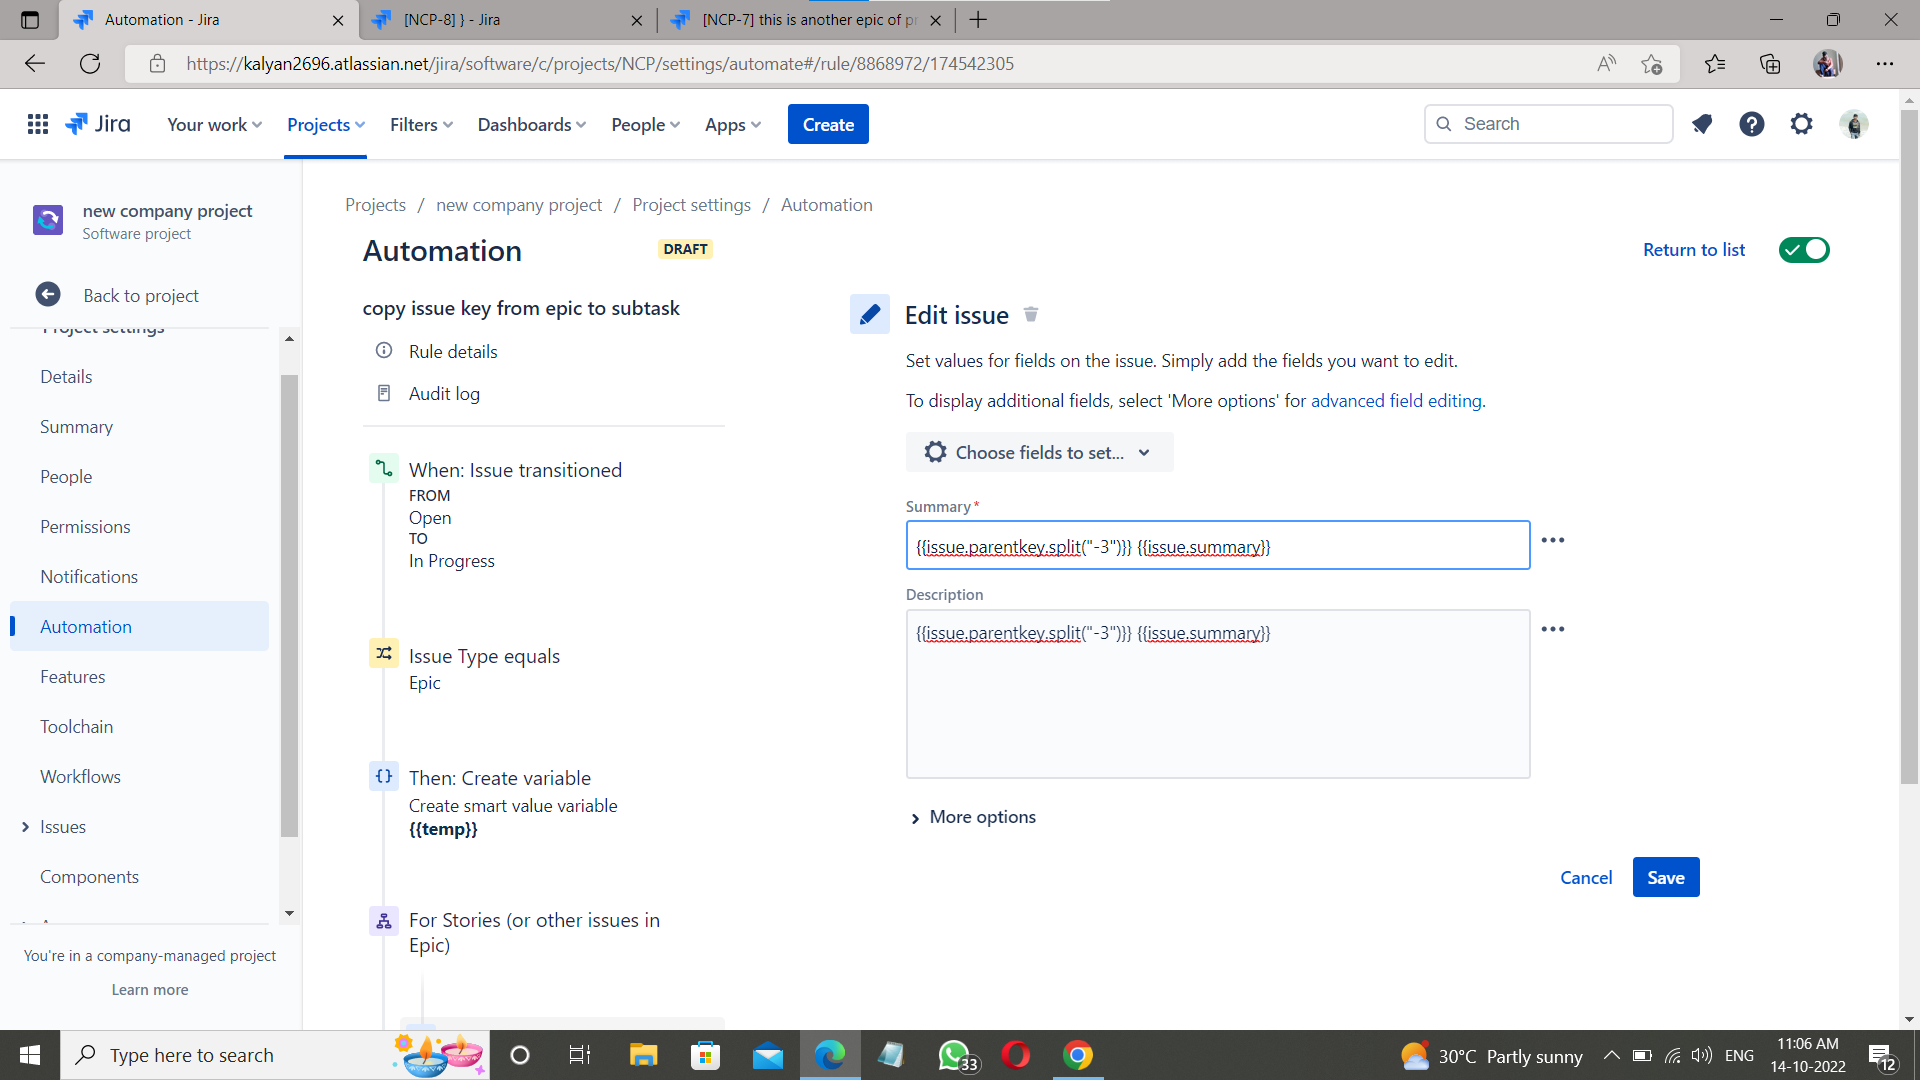
Task: Select the Create variable action icon in the rule
Action: pyautogui.click(x=384, y=777)
